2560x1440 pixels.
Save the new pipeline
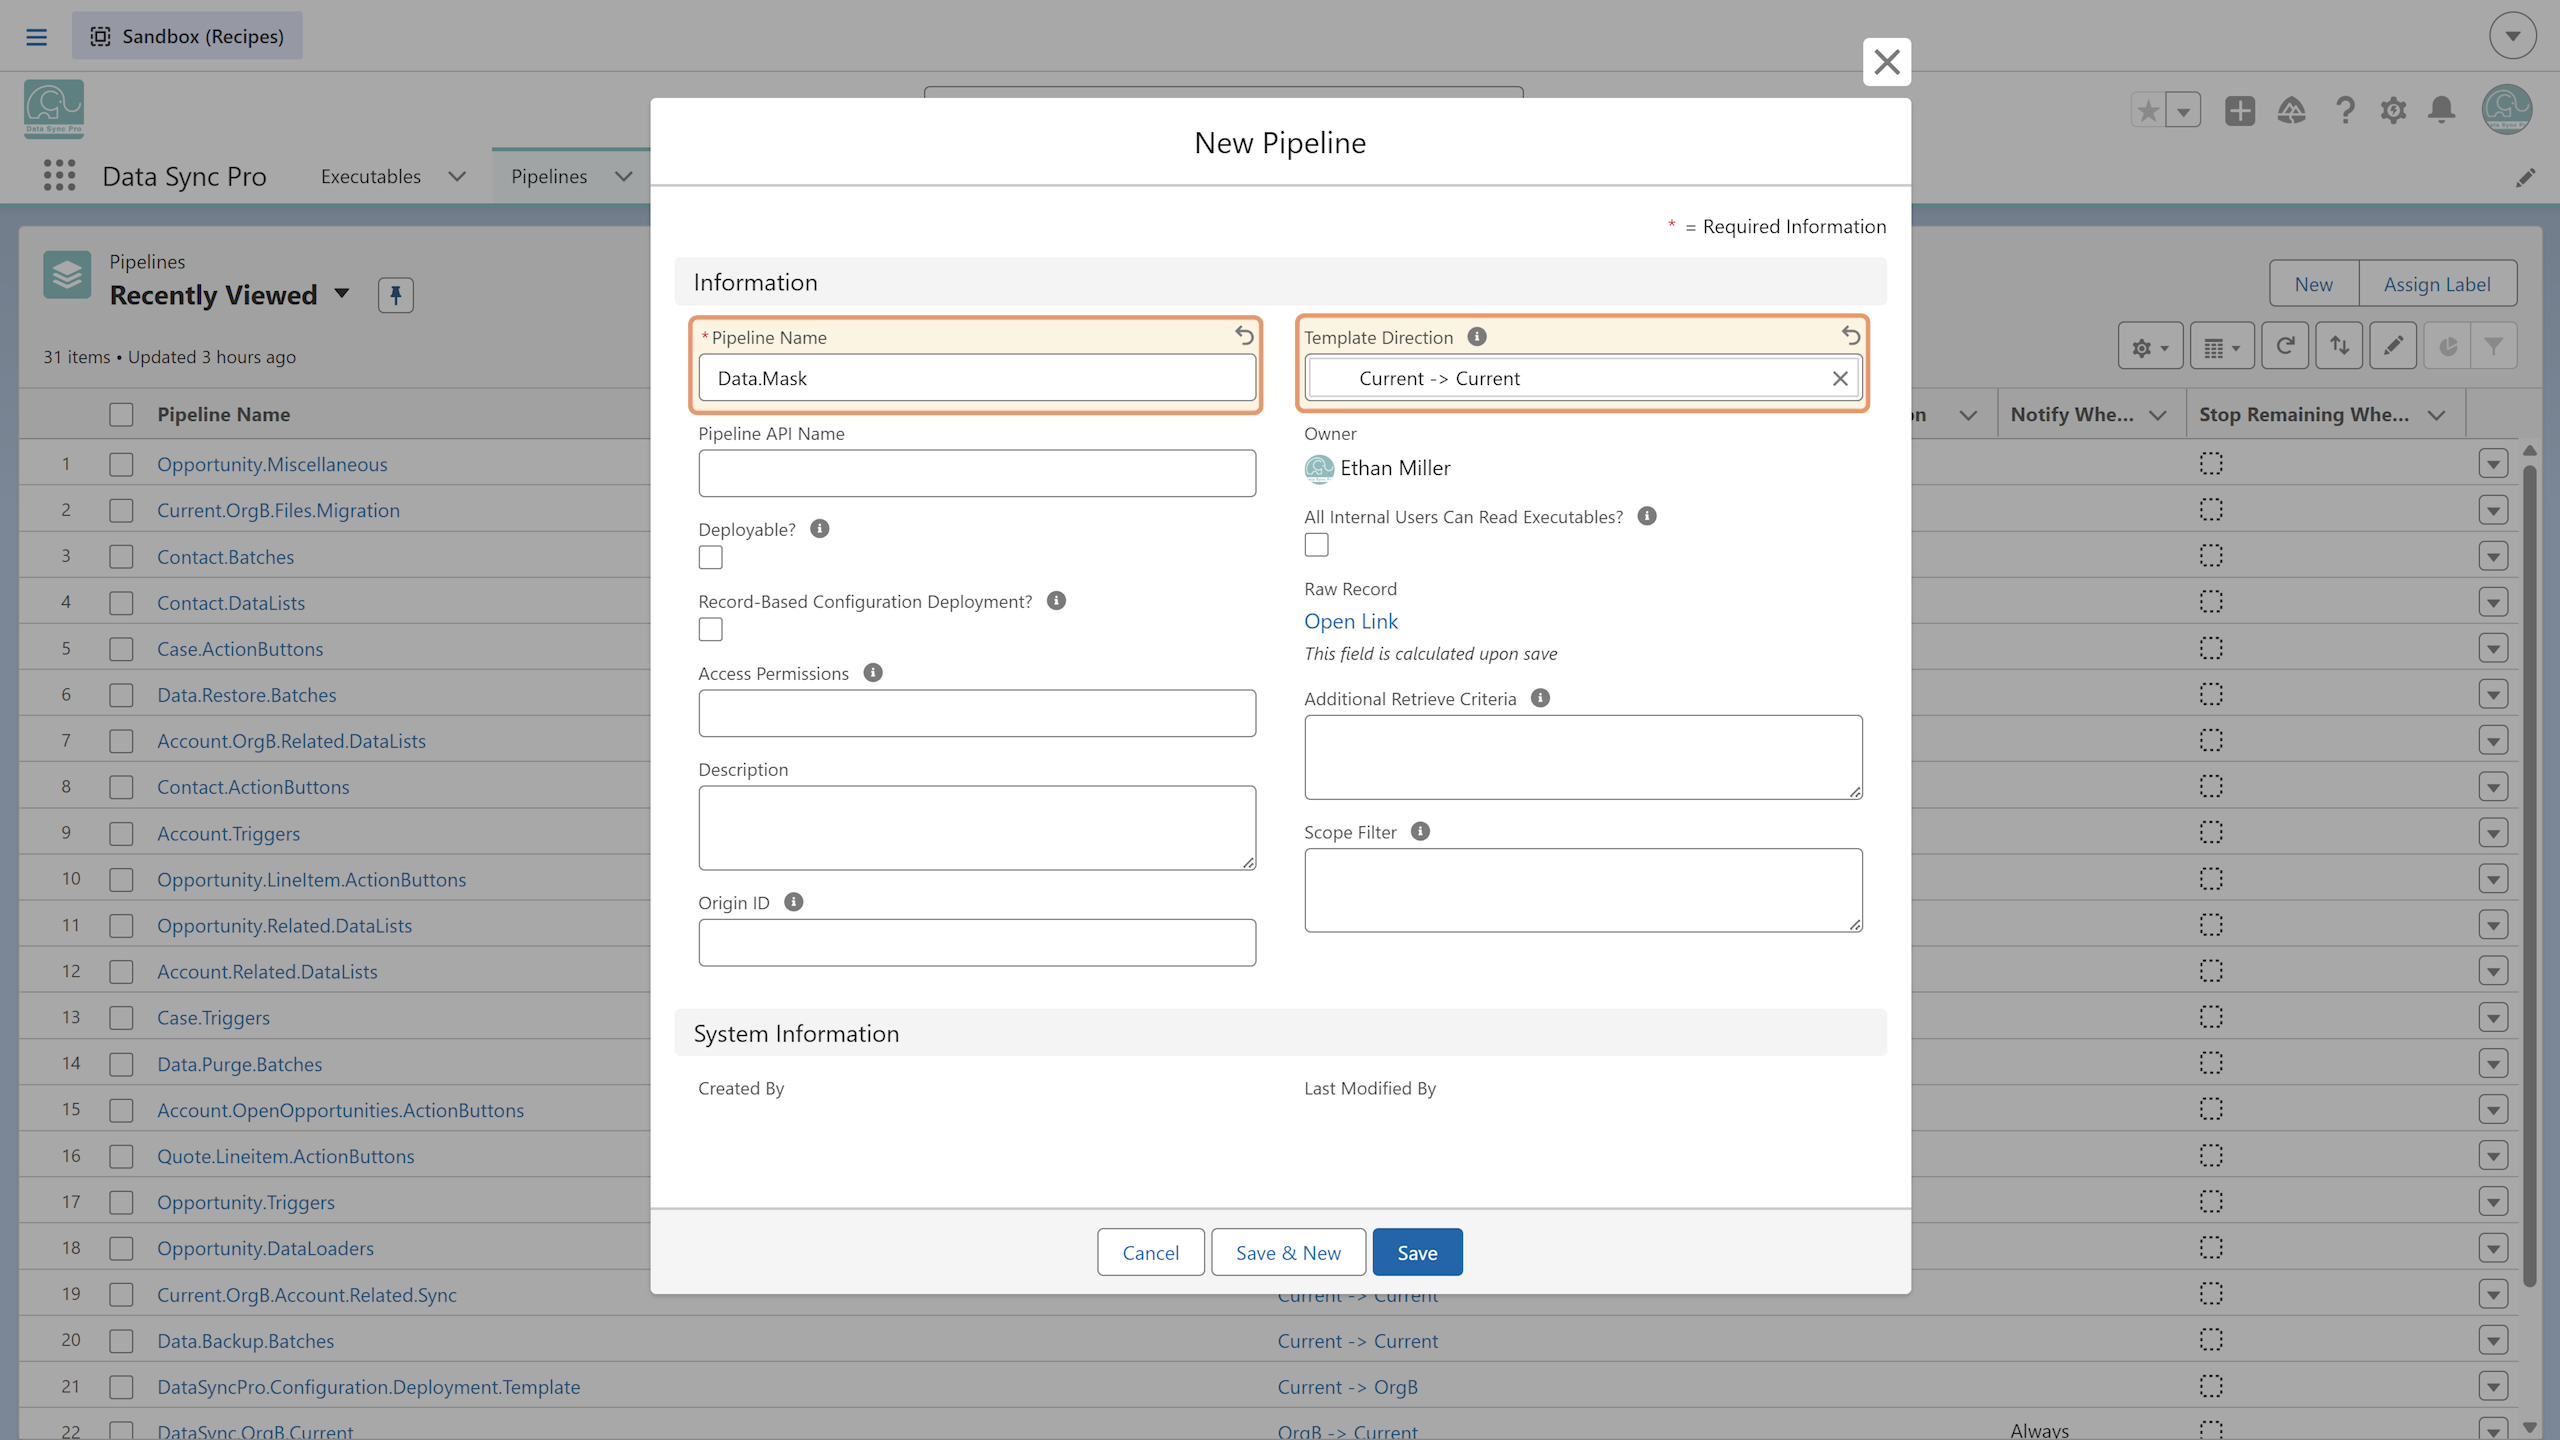click(x=1417, y=1252)
